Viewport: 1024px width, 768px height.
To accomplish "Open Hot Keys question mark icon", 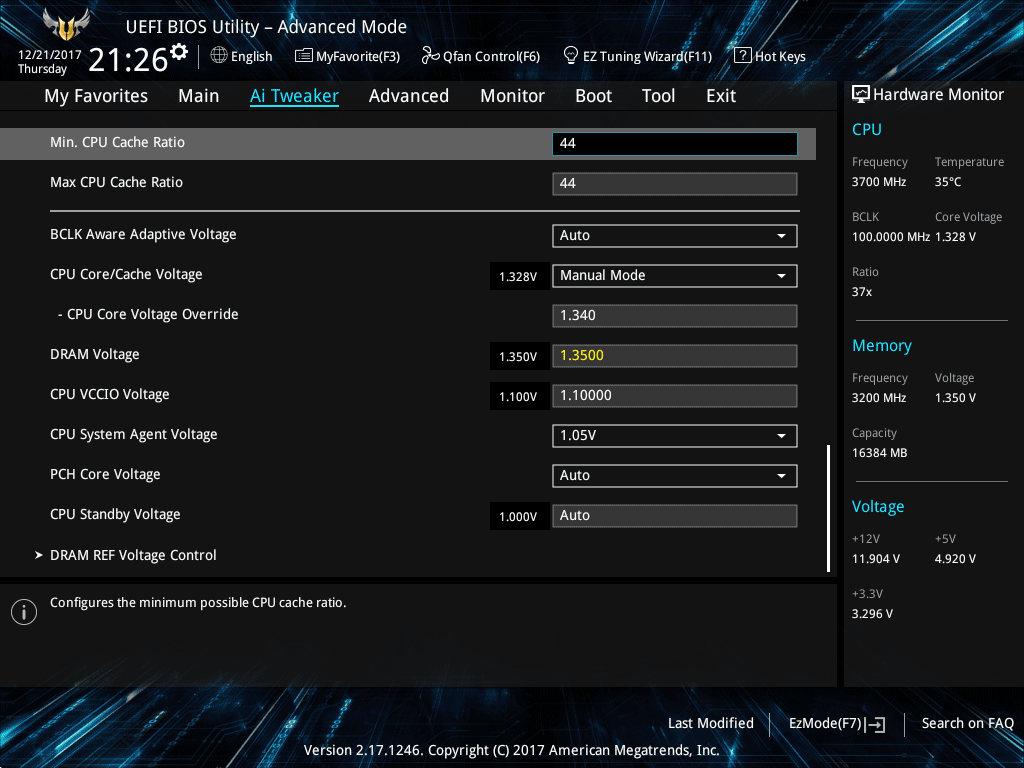I will (743, 56).
